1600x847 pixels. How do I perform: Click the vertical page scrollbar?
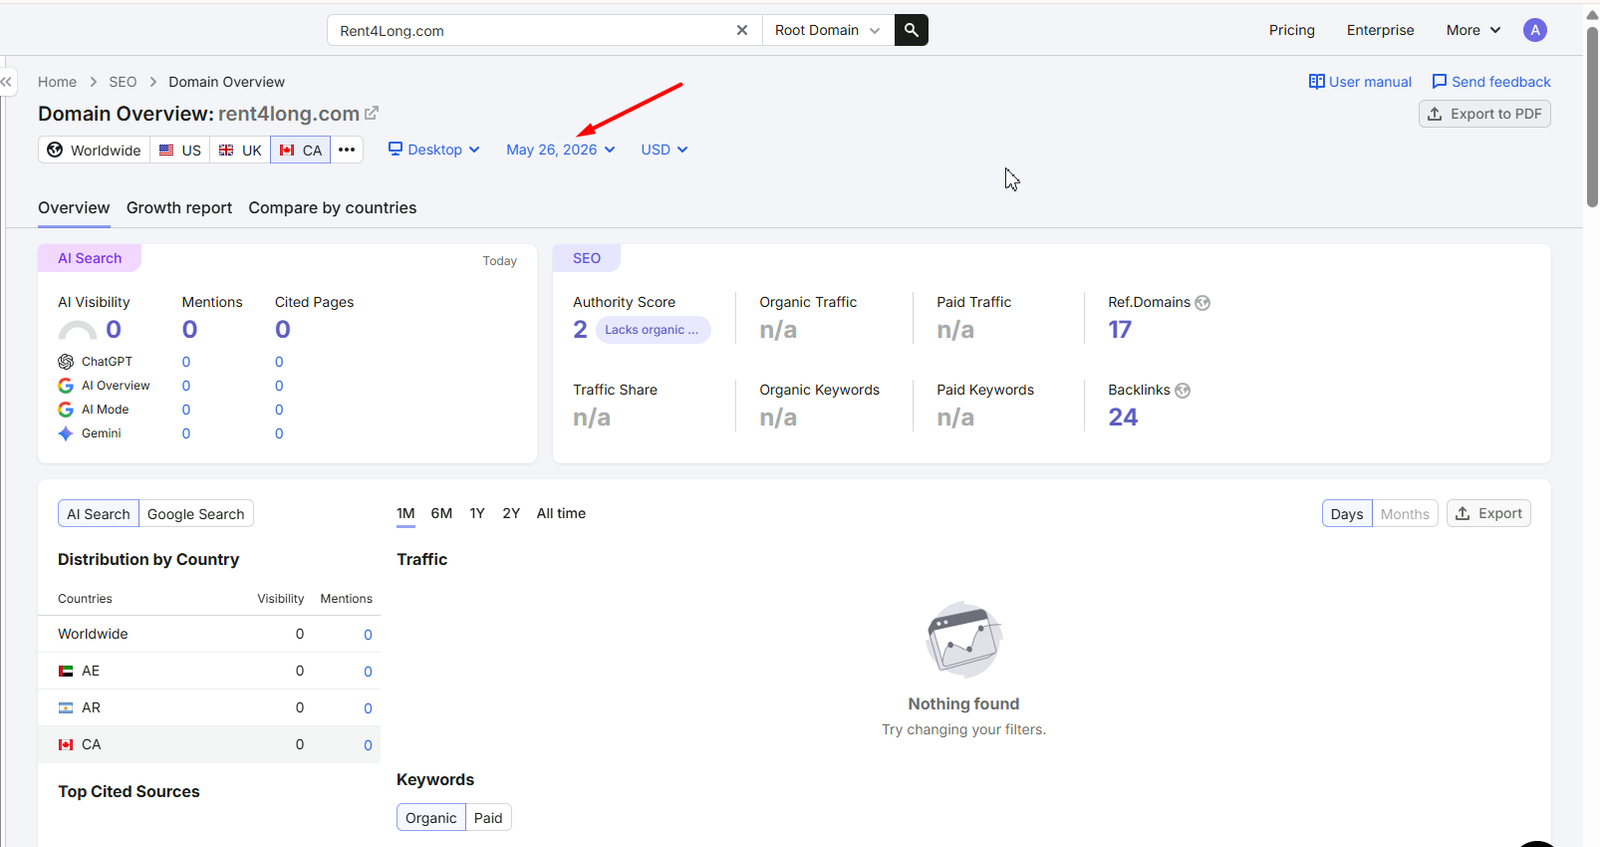(1592, 115)
